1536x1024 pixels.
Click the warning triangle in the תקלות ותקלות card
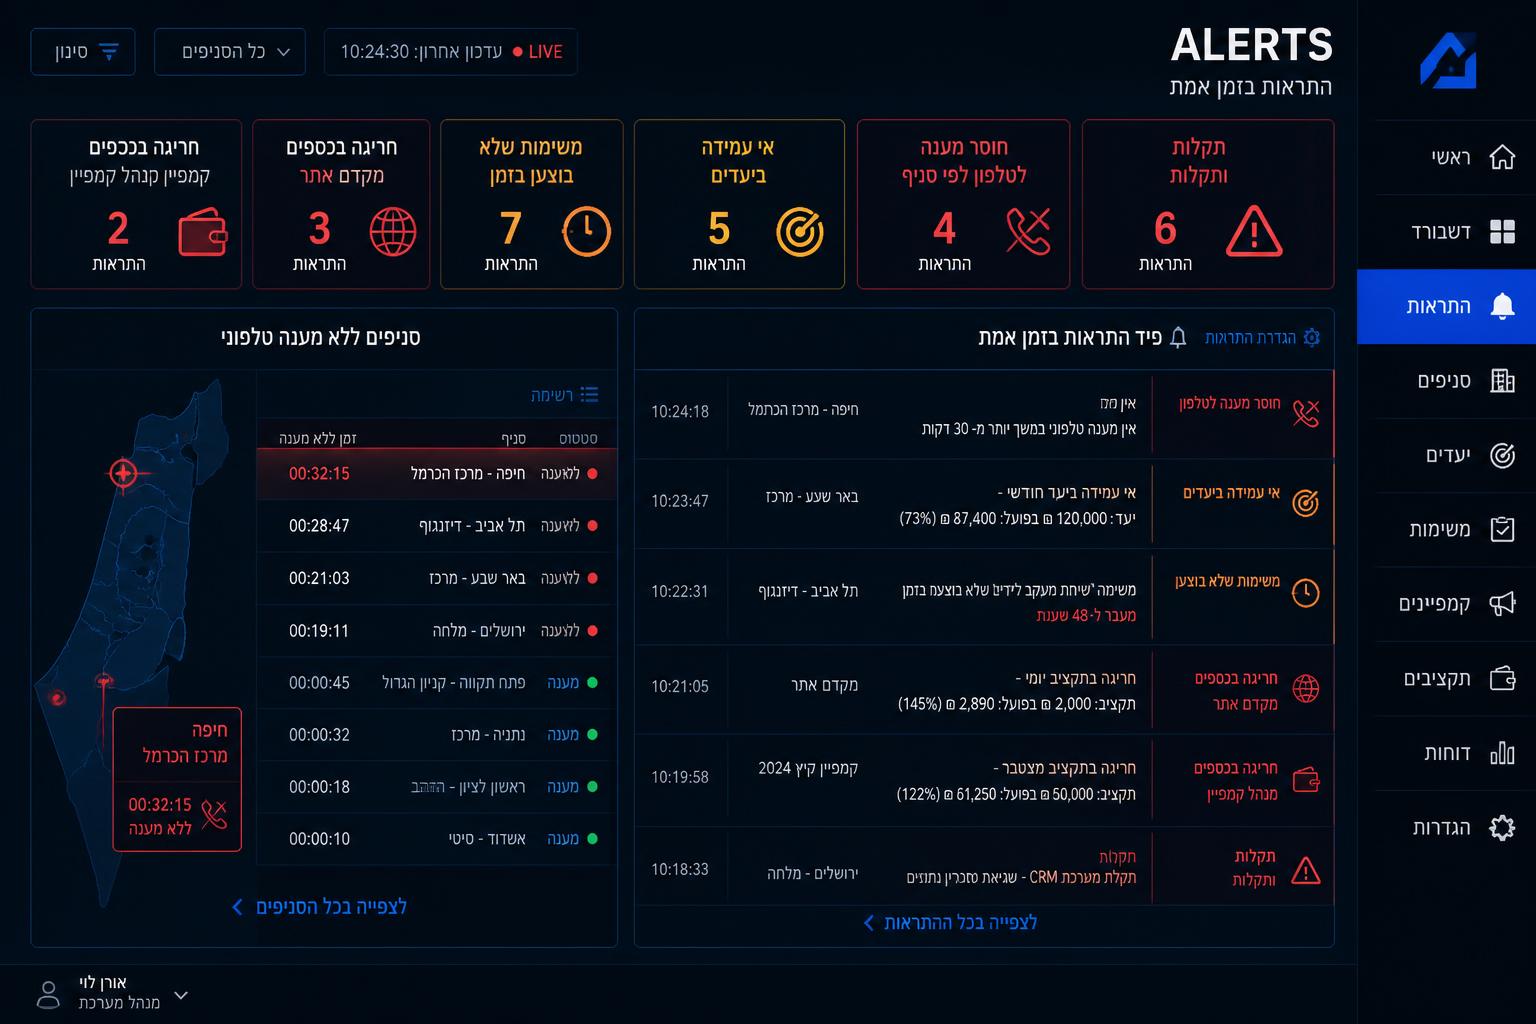(1253, 231)
